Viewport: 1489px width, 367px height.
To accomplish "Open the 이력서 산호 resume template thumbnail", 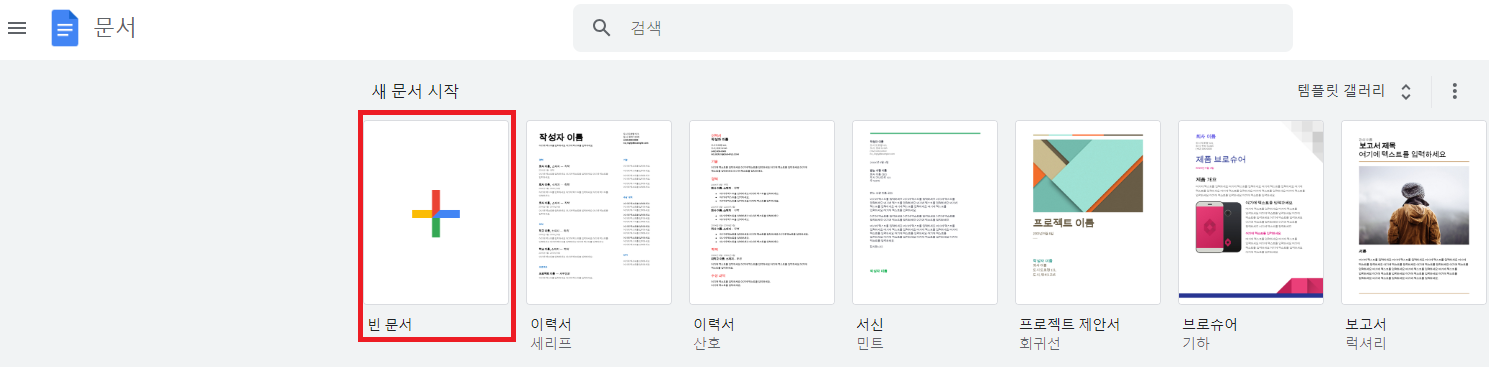I will (762, 213).
